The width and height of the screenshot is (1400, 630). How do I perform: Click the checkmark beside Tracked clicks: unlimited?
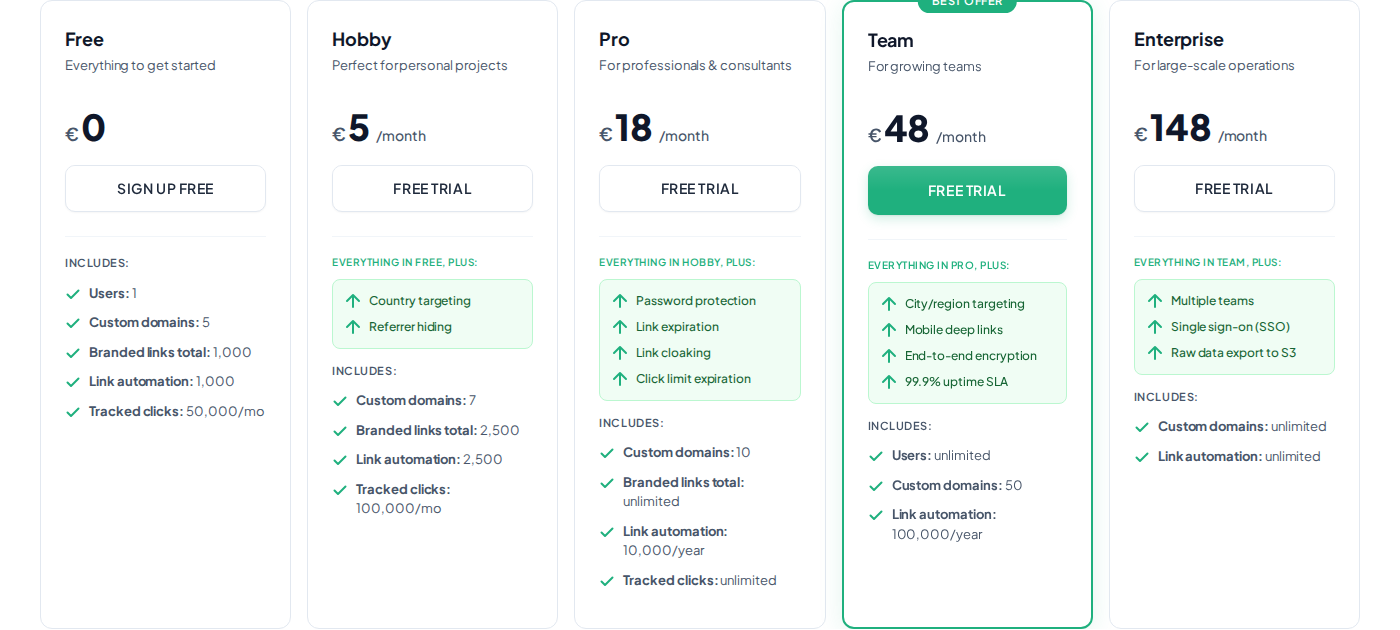(606, 580)
